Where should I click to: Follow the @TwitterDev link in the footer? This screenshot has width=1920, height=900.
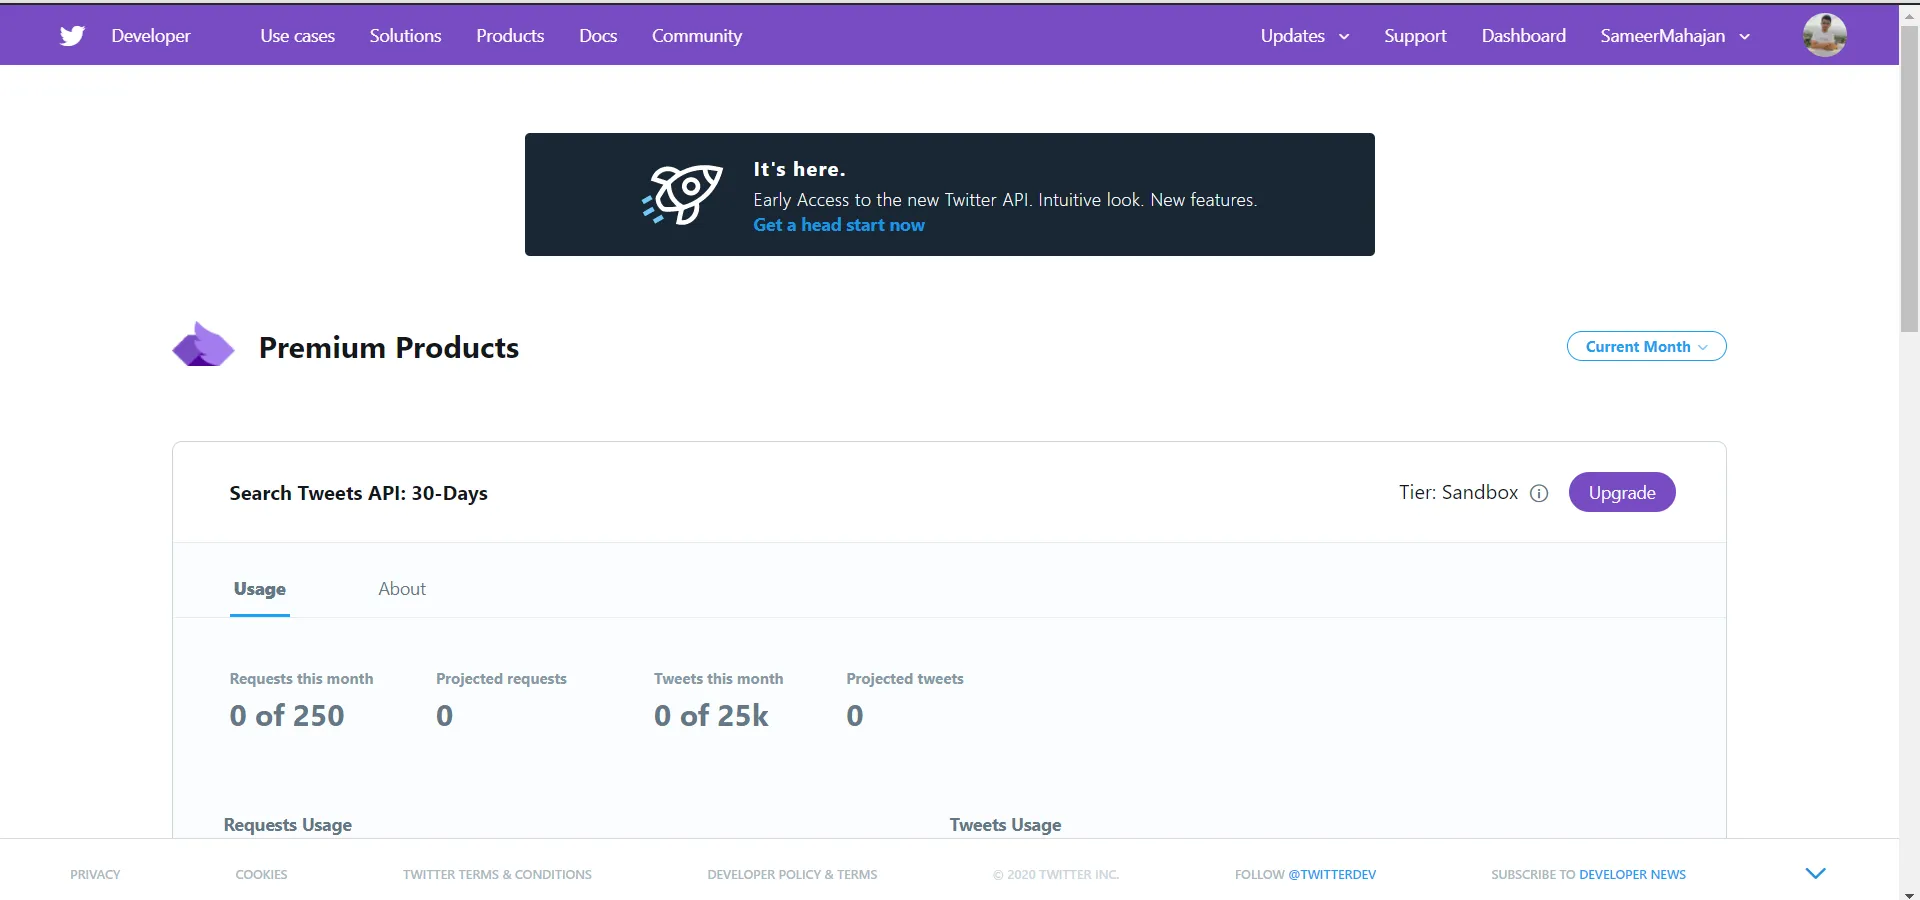(1333, 874)
